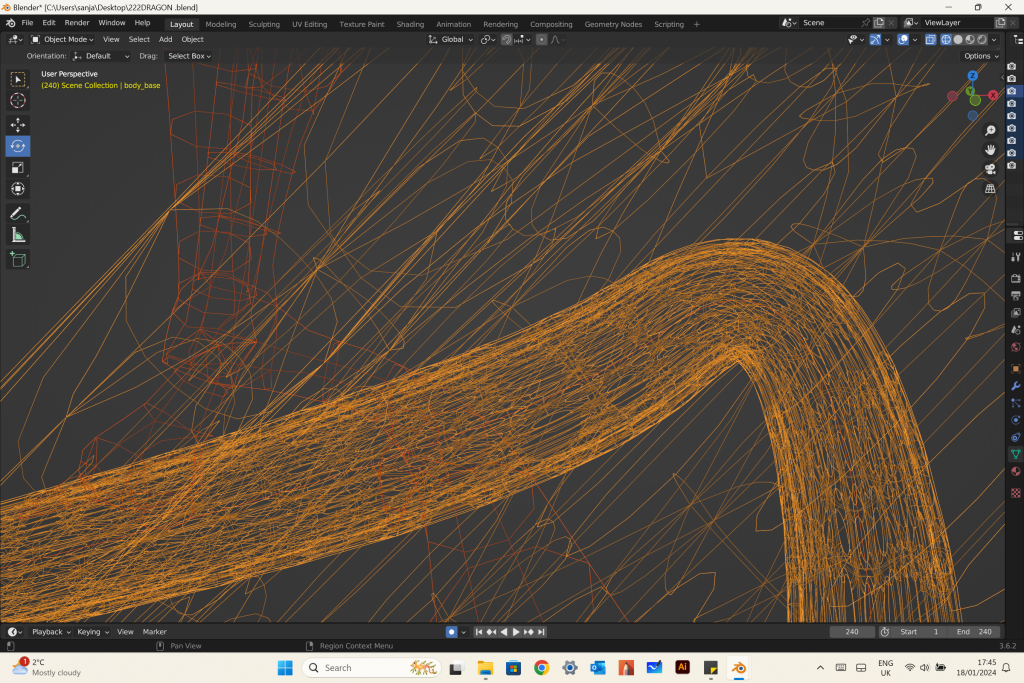Open the Scene properties tab
Image resolution: width=1024 pixels, height=683 pixels.
tap(1016, 330)
